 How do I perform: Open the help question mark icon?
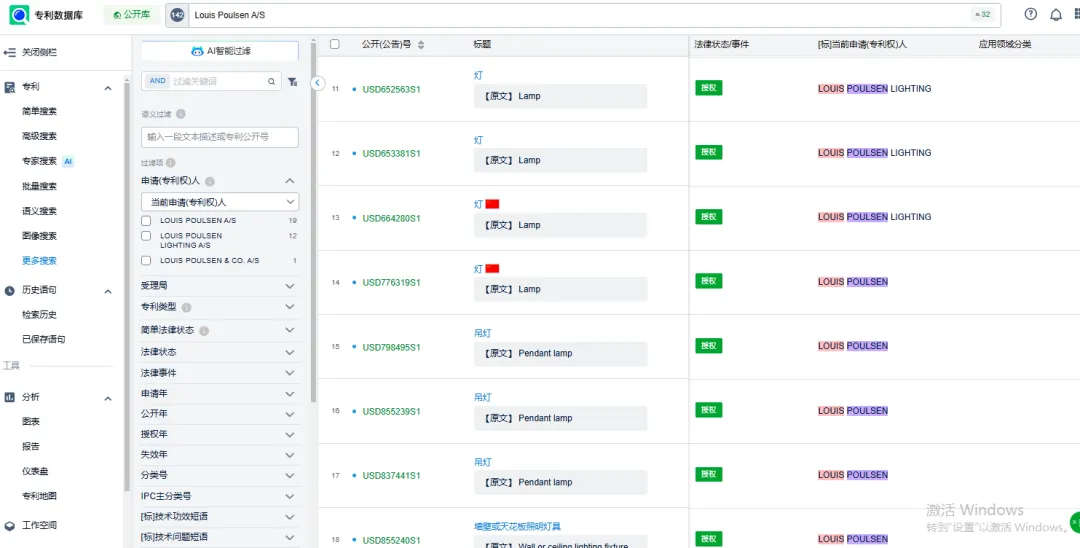[1030, 14]
